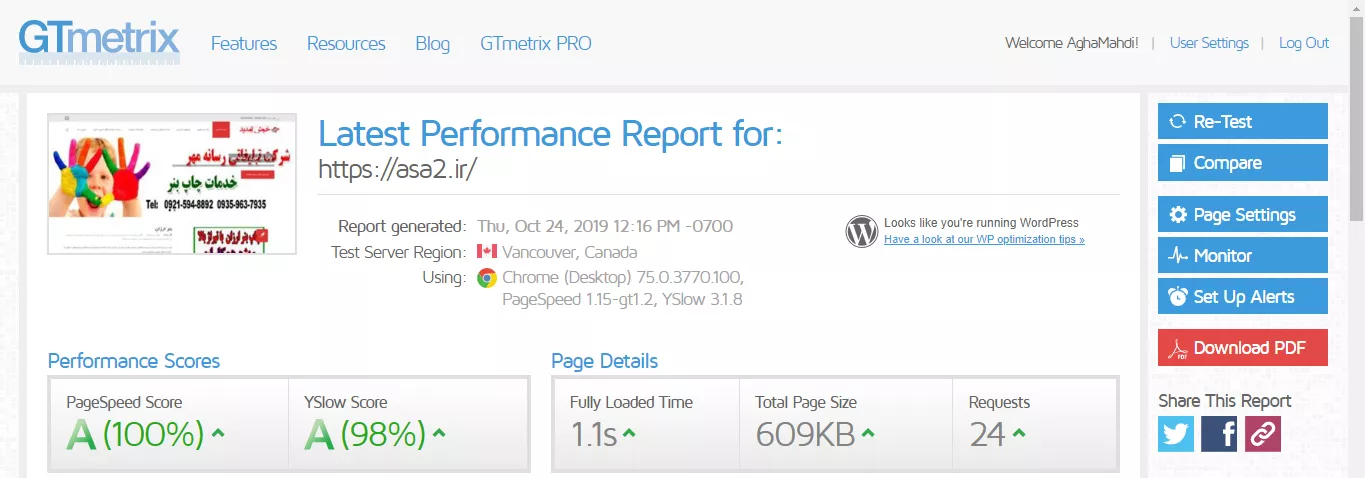The height and width of the screenshot is (478, 1366).
Task: Click the YSlow Score A (98%) value
Action: point(364,434)
